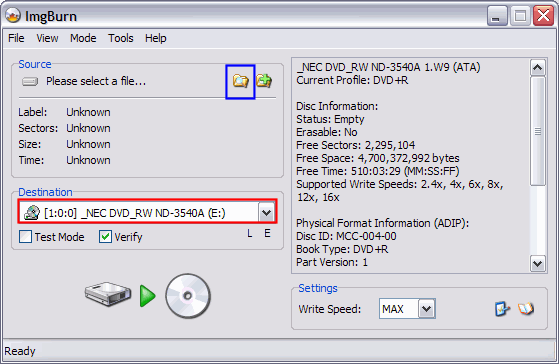This screenshot has height=364, width=559.
Task: Click the L button under destination
Action: [x=250, y=234]
